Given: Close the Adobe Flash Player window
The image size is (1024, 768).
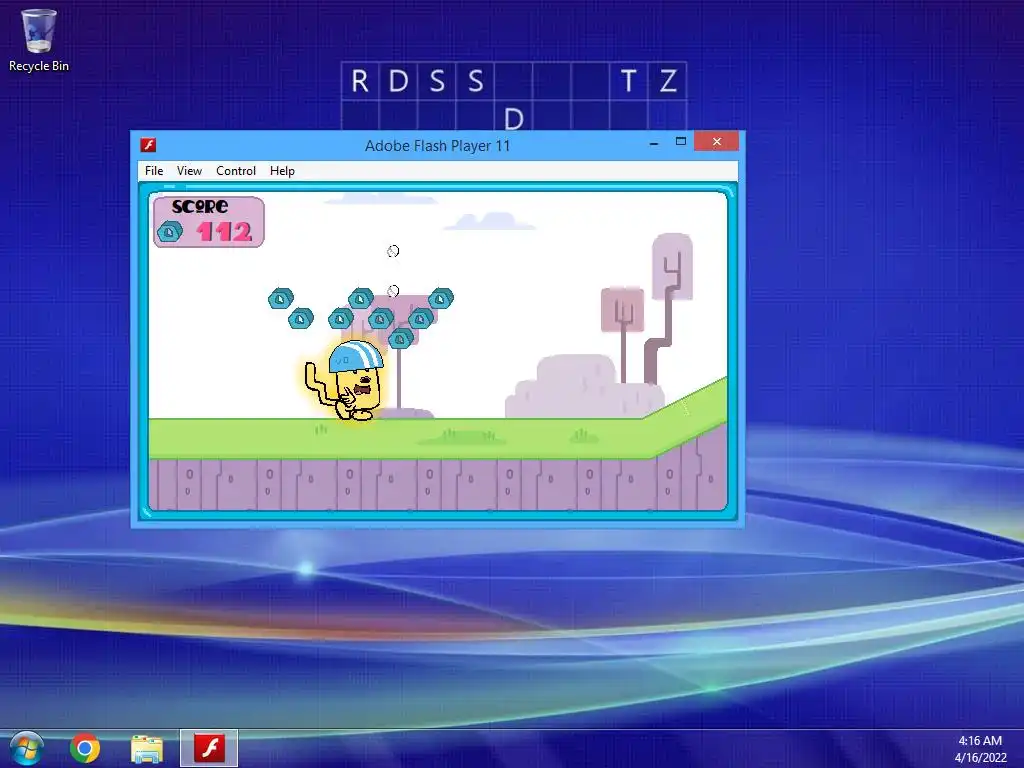Looking at the screenshot, I should (x=716, y=142).
